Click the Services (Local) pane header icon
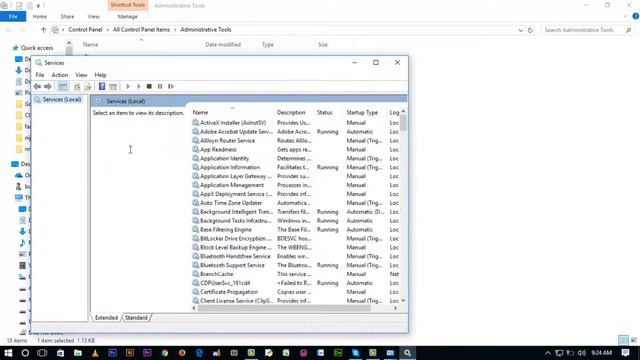 [98, 101]
